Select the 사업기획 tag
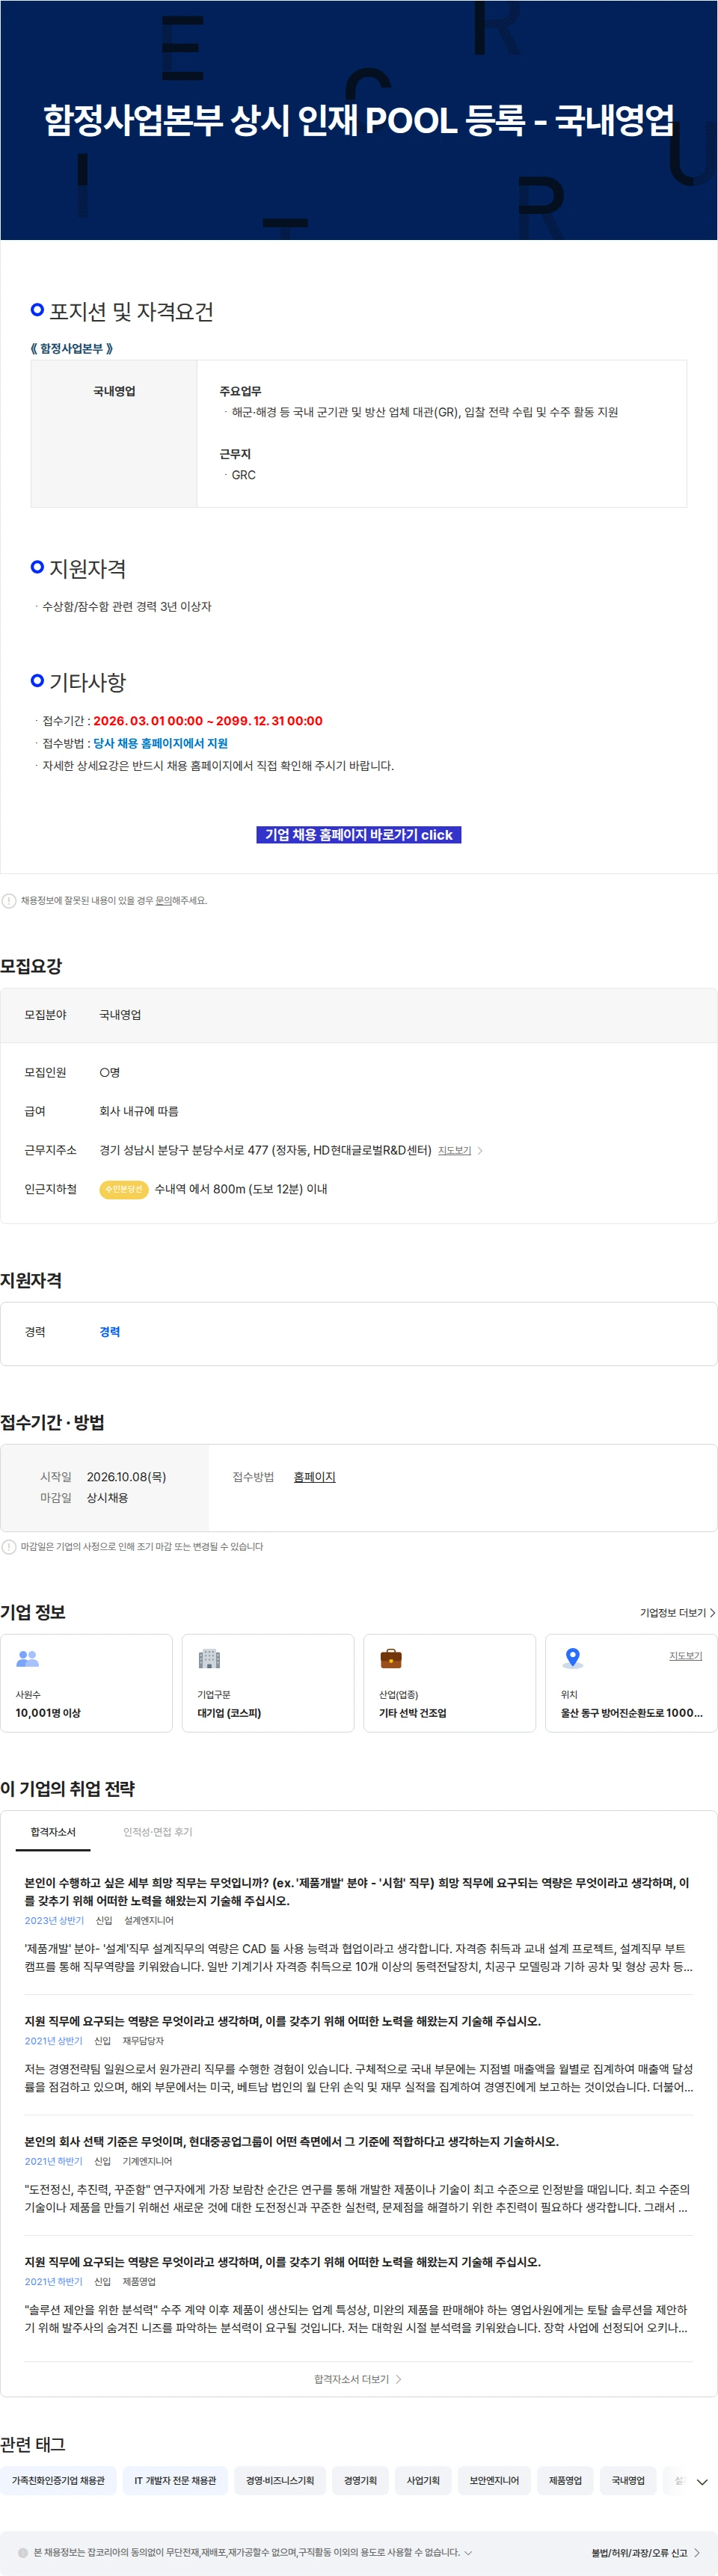The image size is (718, 2576). pos(423,2480)
